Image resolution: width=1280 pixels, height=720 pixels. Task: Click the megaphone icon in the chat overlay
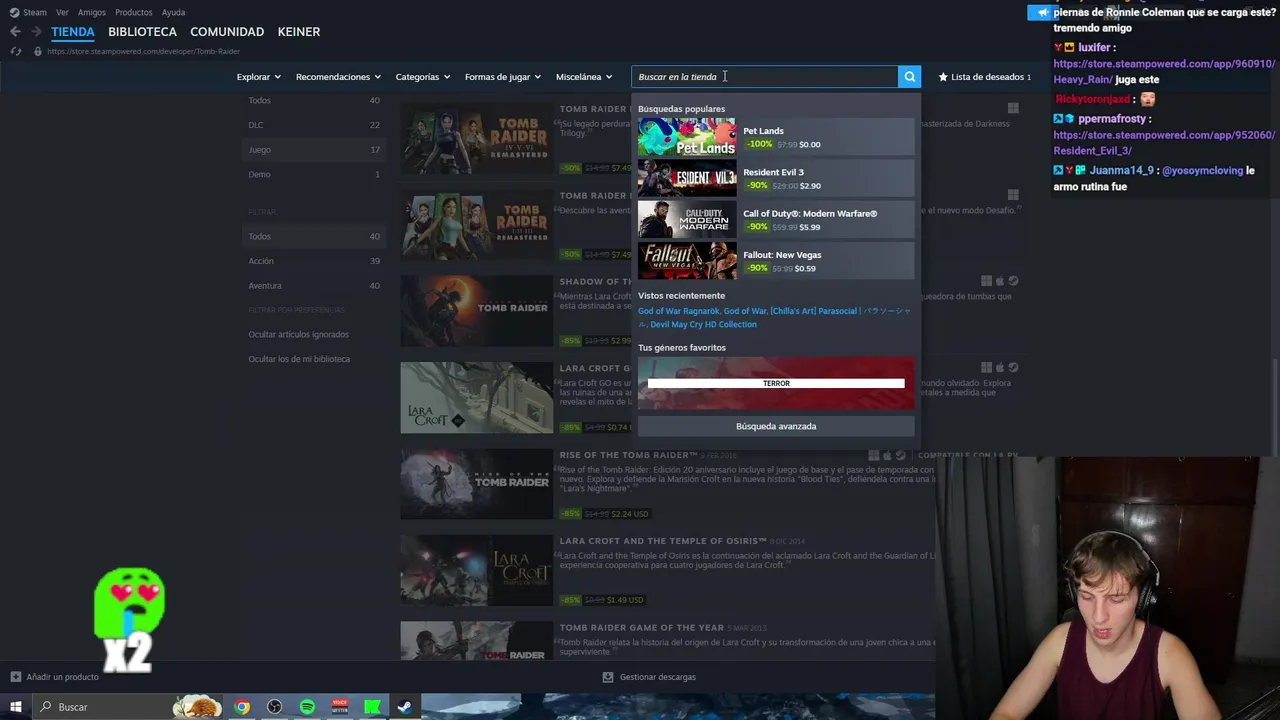pyautogui.click(x=1043, y=13)
